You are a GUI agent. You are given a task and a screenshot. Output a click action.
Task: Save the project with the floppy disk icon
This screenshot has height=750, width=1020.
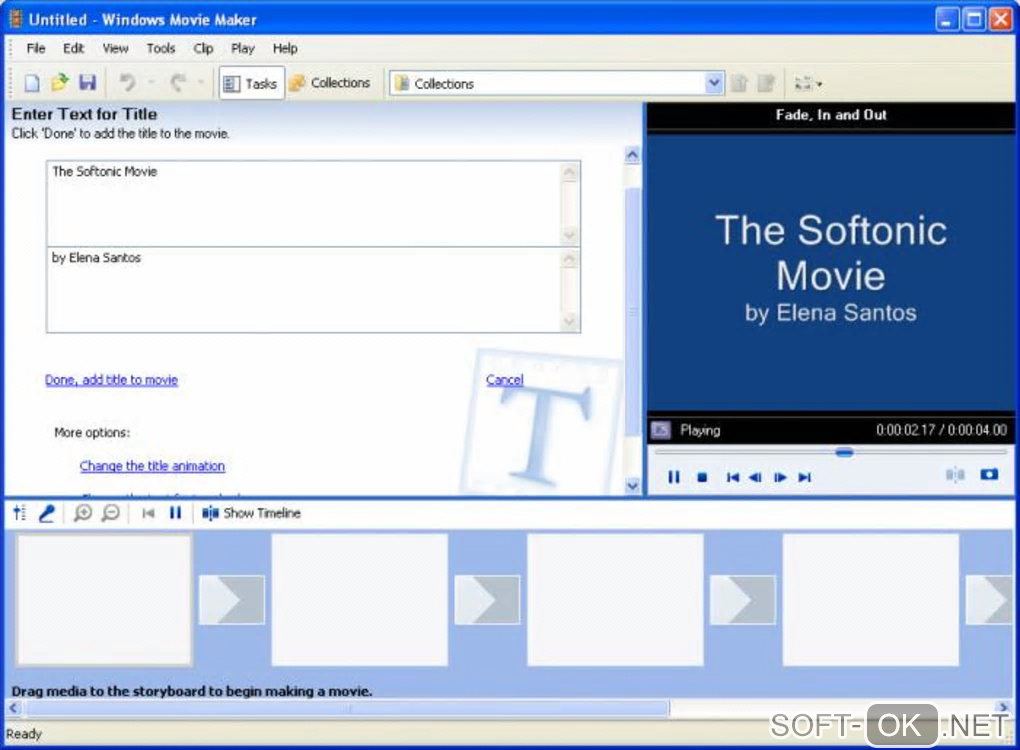(87, 83)
